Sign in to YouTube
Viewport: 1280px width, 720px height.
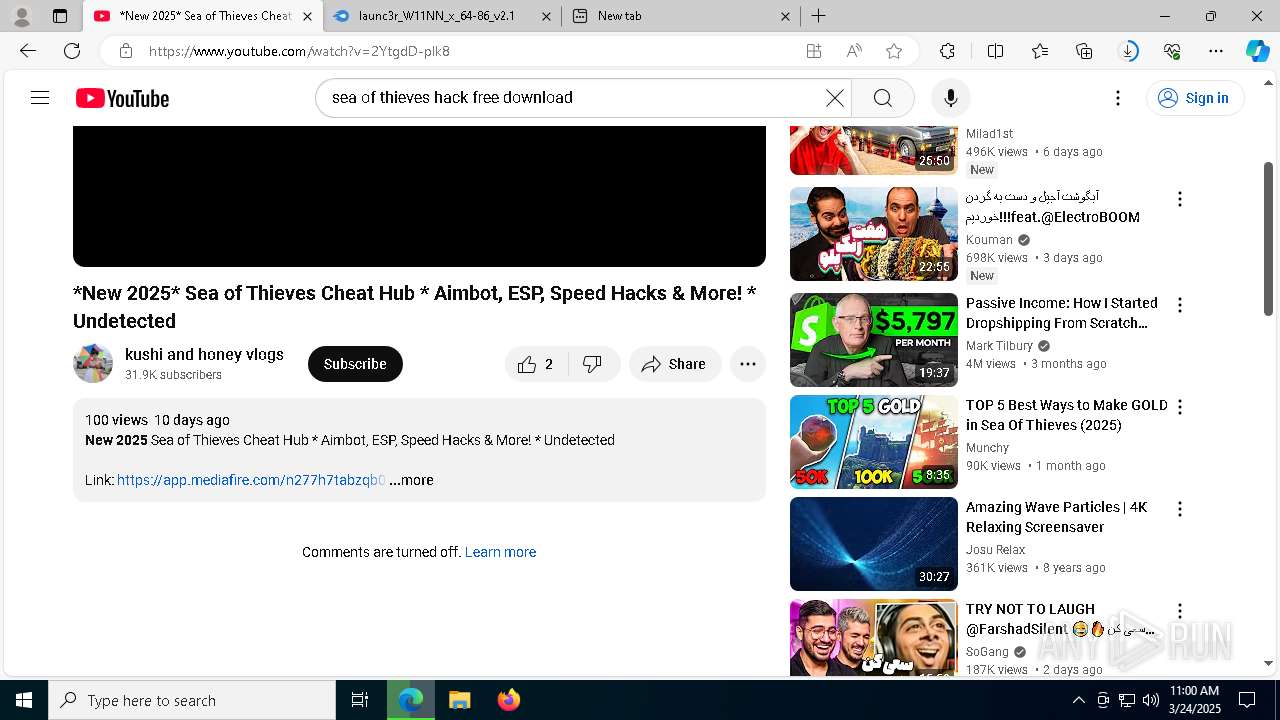[1194, 98]
